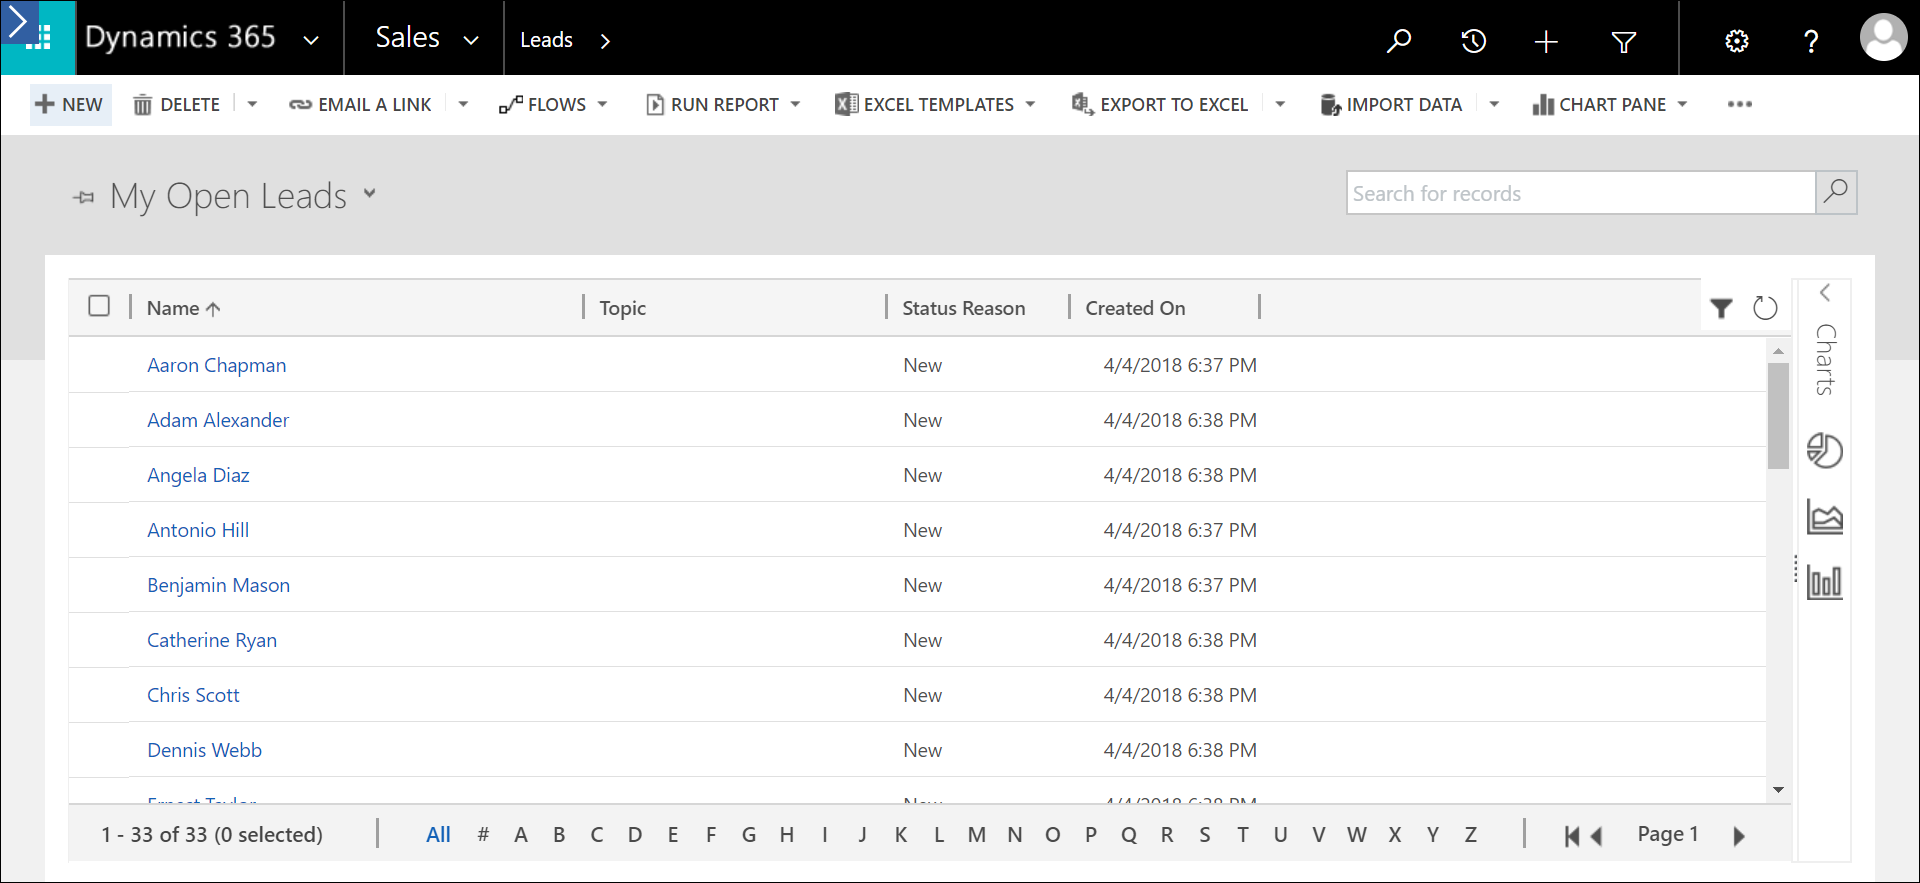This screenshot has width=1920, height=883.
Task: Click the New lead button
Action: [69, 104]
